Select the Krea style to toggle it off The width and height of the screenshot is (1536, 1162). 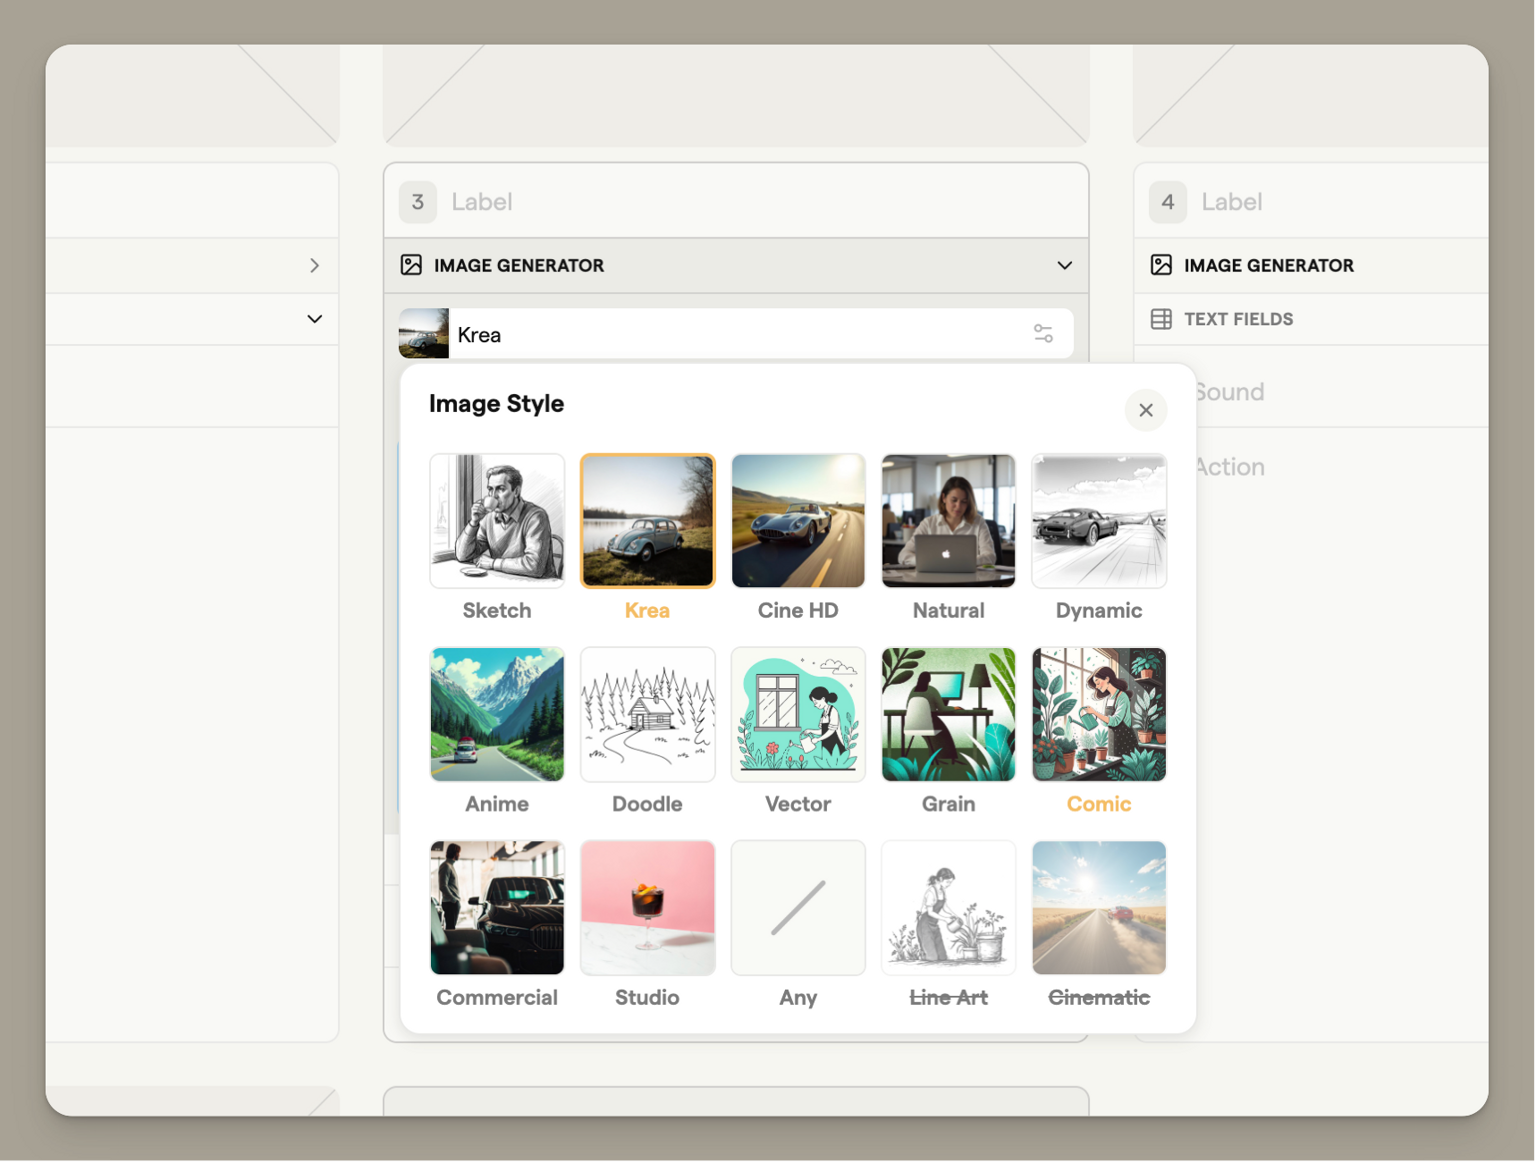tap(647, 521)
